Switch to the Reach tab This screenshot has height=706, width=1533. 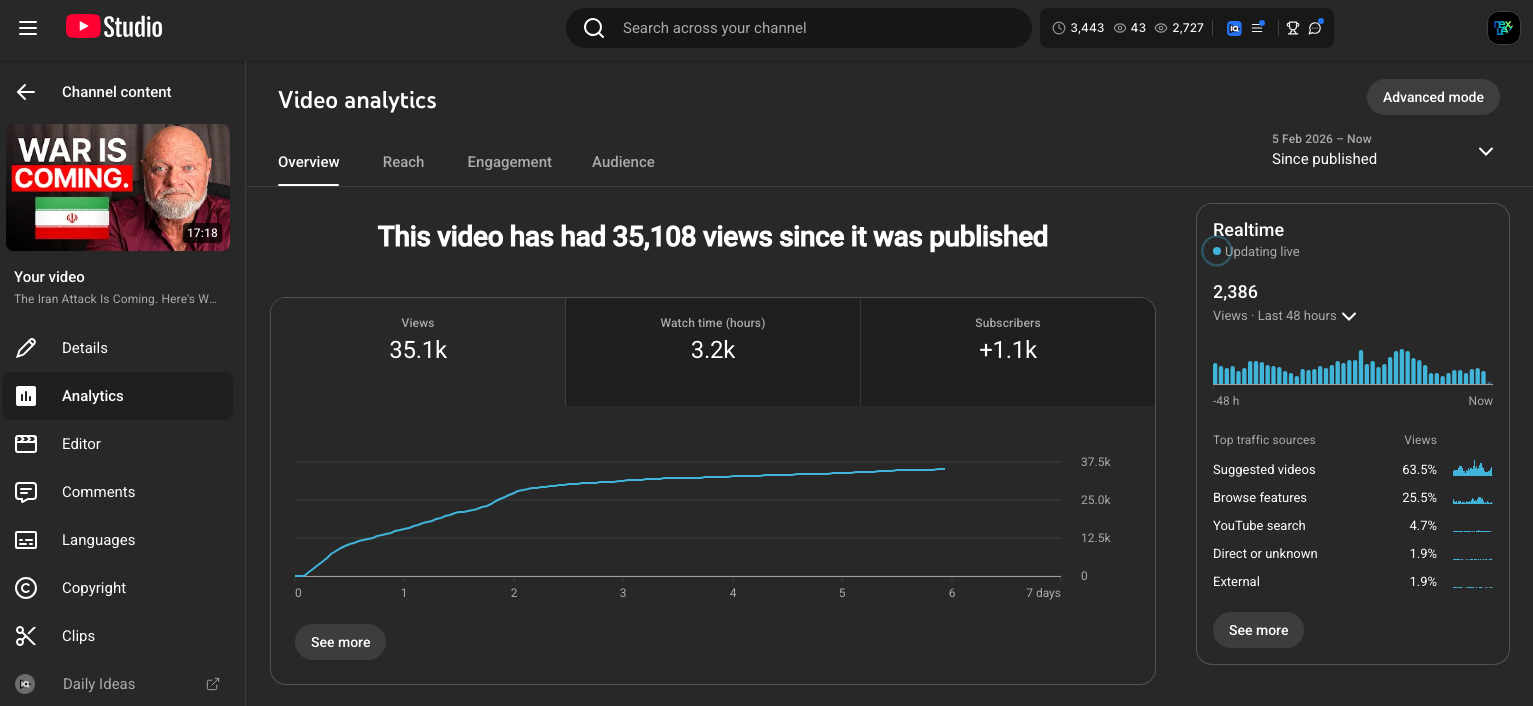(x=403, y=161)
